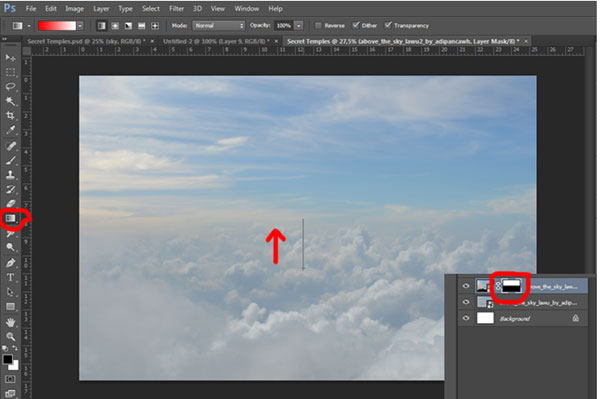
Task: Select the Crop tool
Action: [10, 116]
